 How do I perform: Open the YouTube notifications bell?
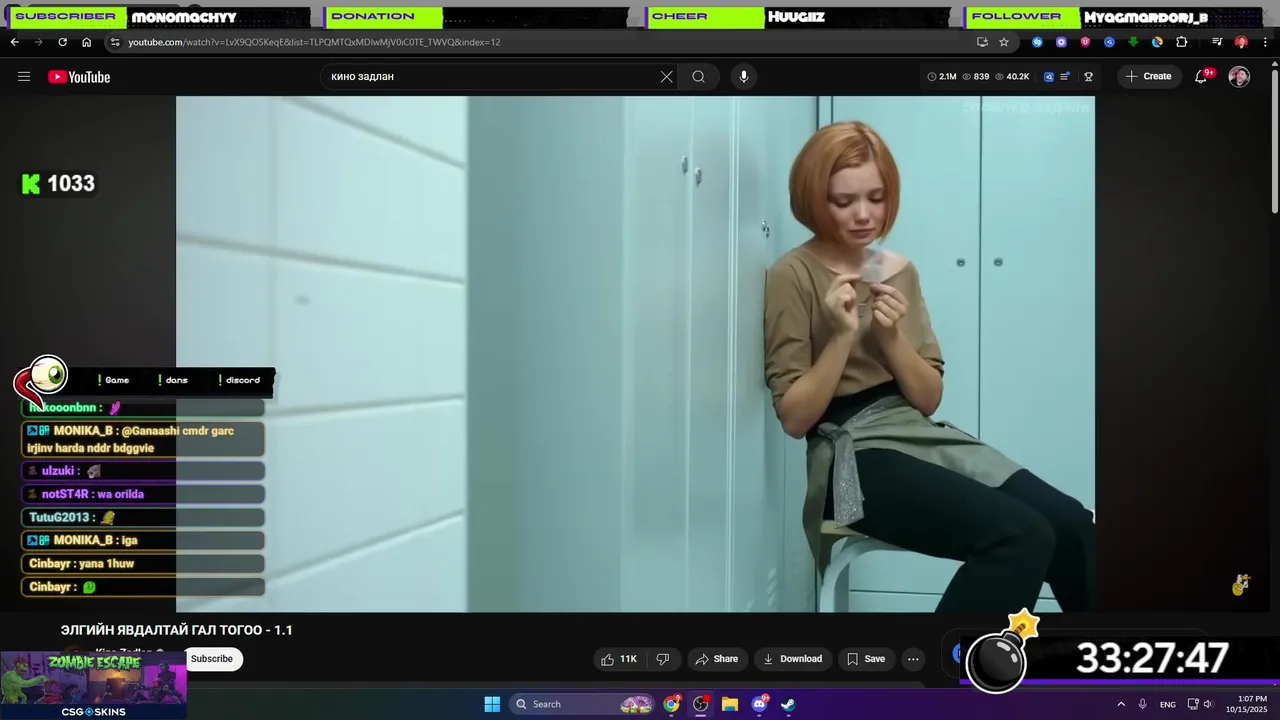1202,76
